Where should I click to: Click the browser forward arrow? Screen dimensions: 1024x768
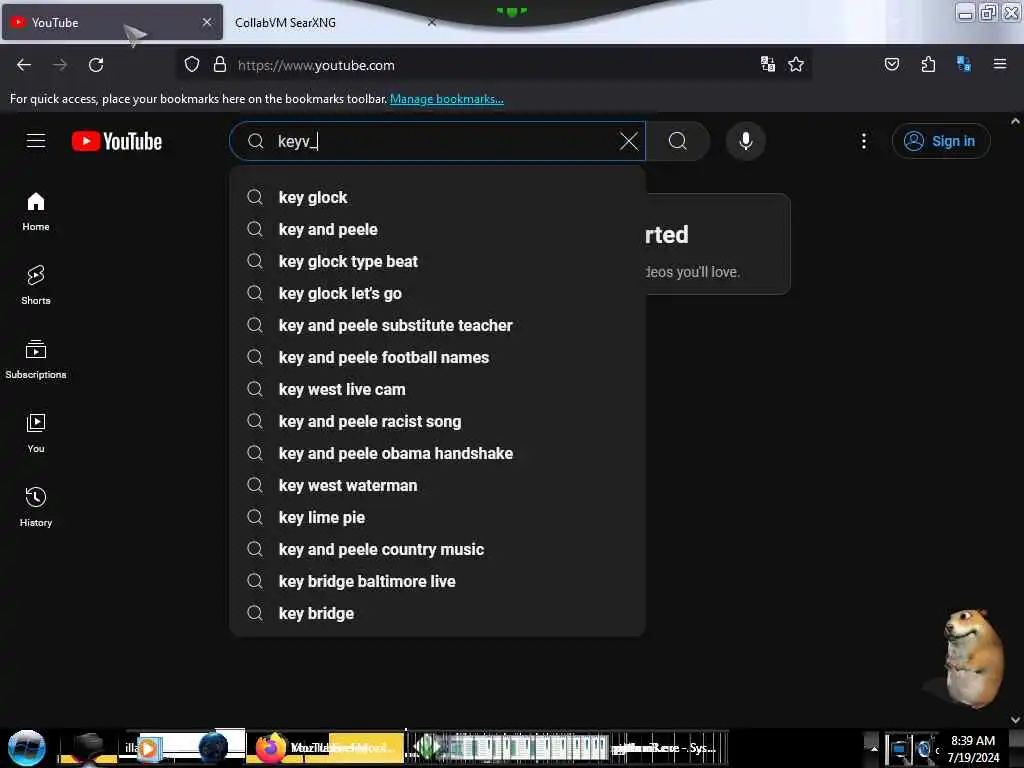[60, 65]
